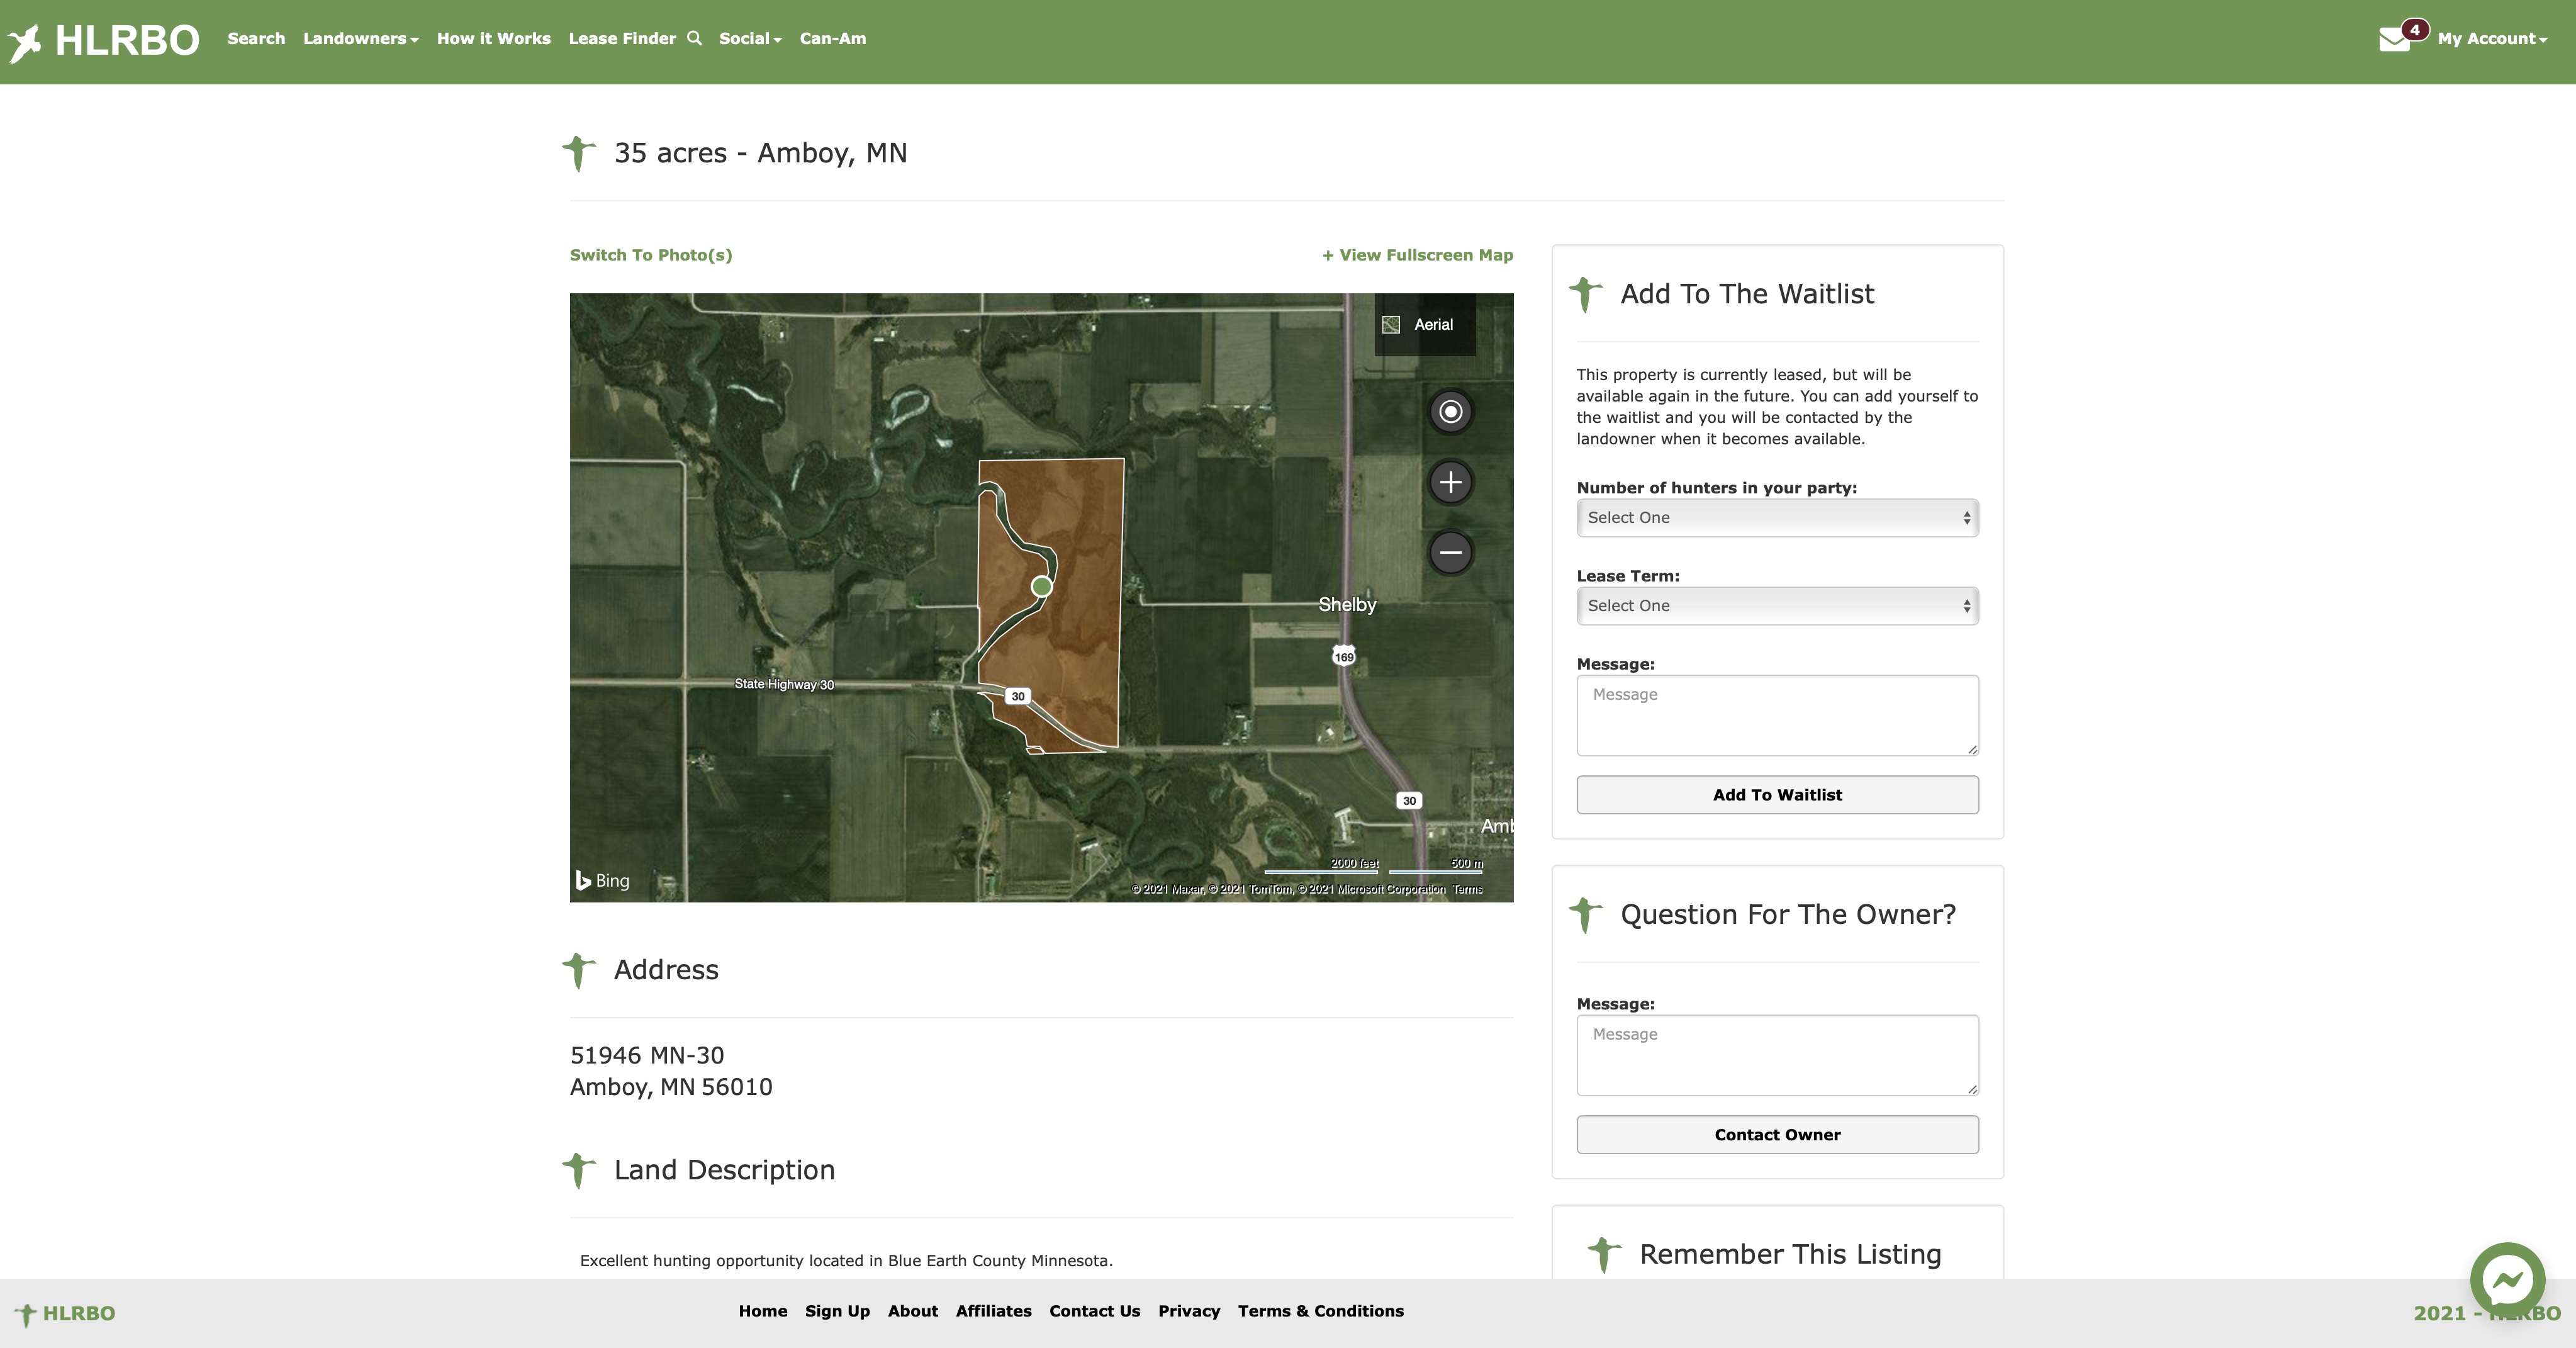Click the HLRBO logo in header
This screenshot has width=2576, height=1348.
pyautogui.click(x=104, y=41)
